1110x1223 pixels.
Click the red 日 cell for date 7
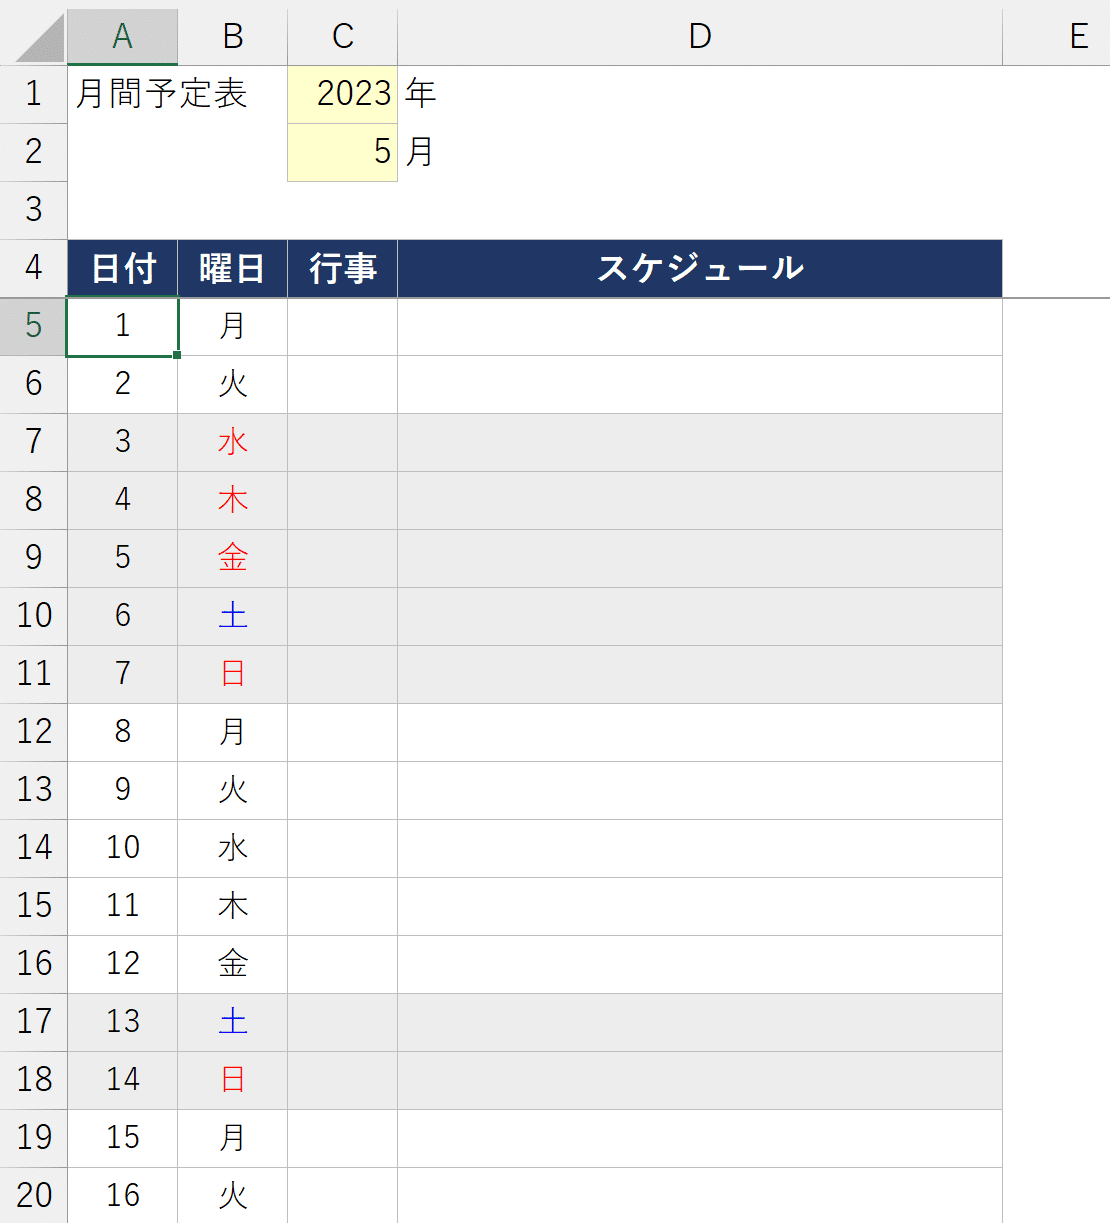232,674
